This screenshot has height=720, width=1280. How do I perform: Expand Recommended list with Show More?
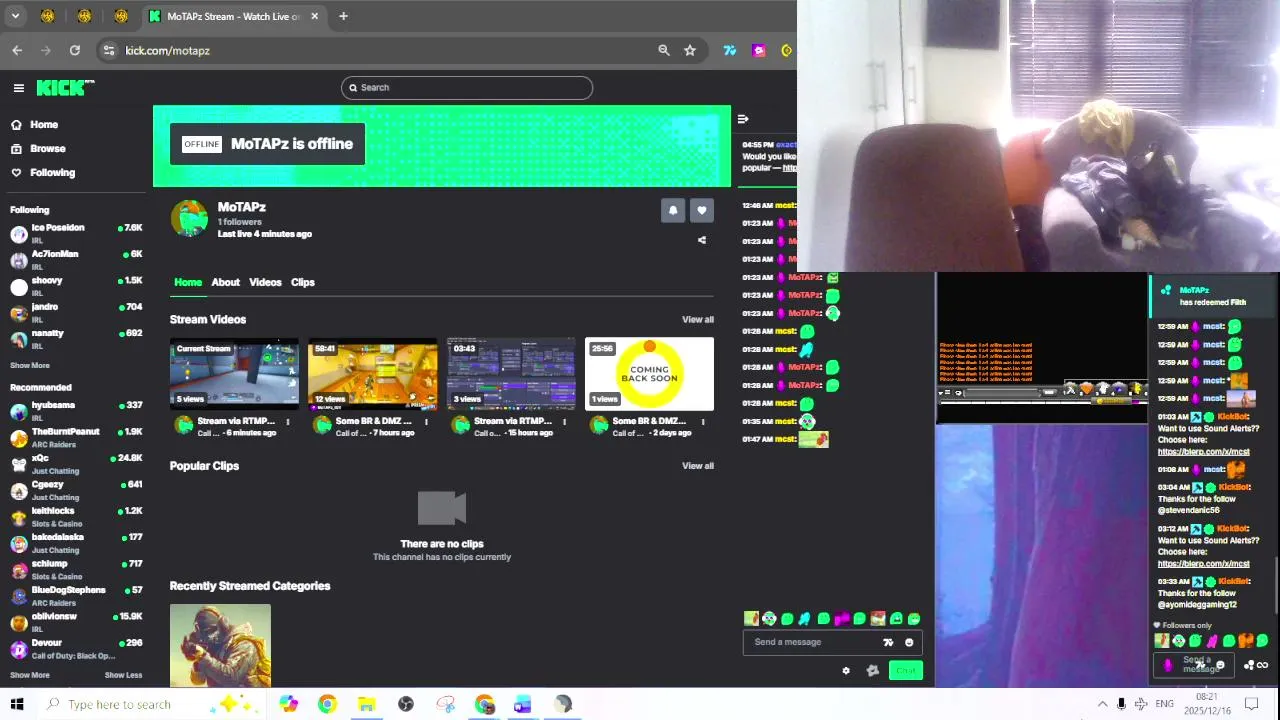pos(29,675)
